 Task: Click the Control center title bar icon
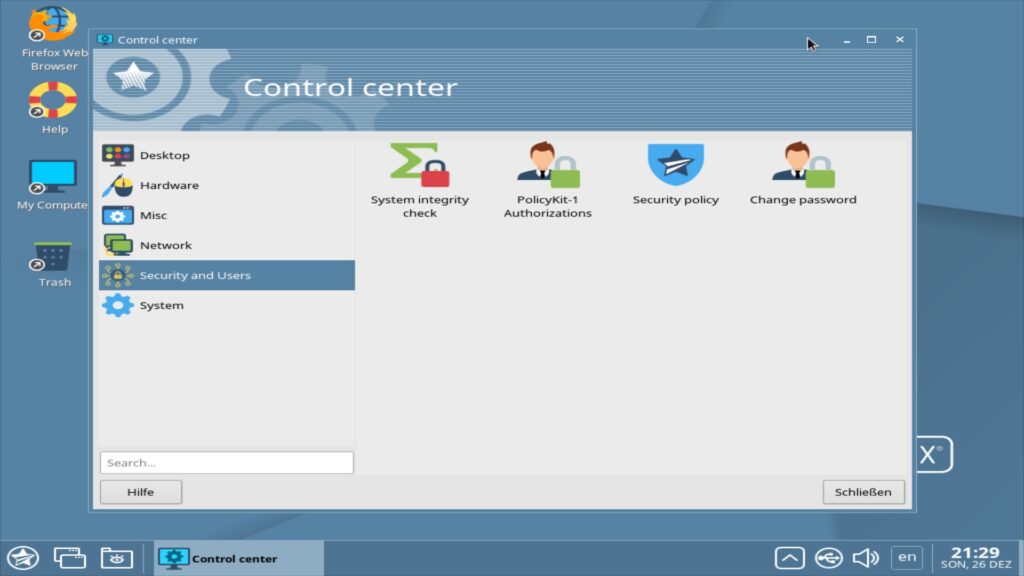coord(104,40)
